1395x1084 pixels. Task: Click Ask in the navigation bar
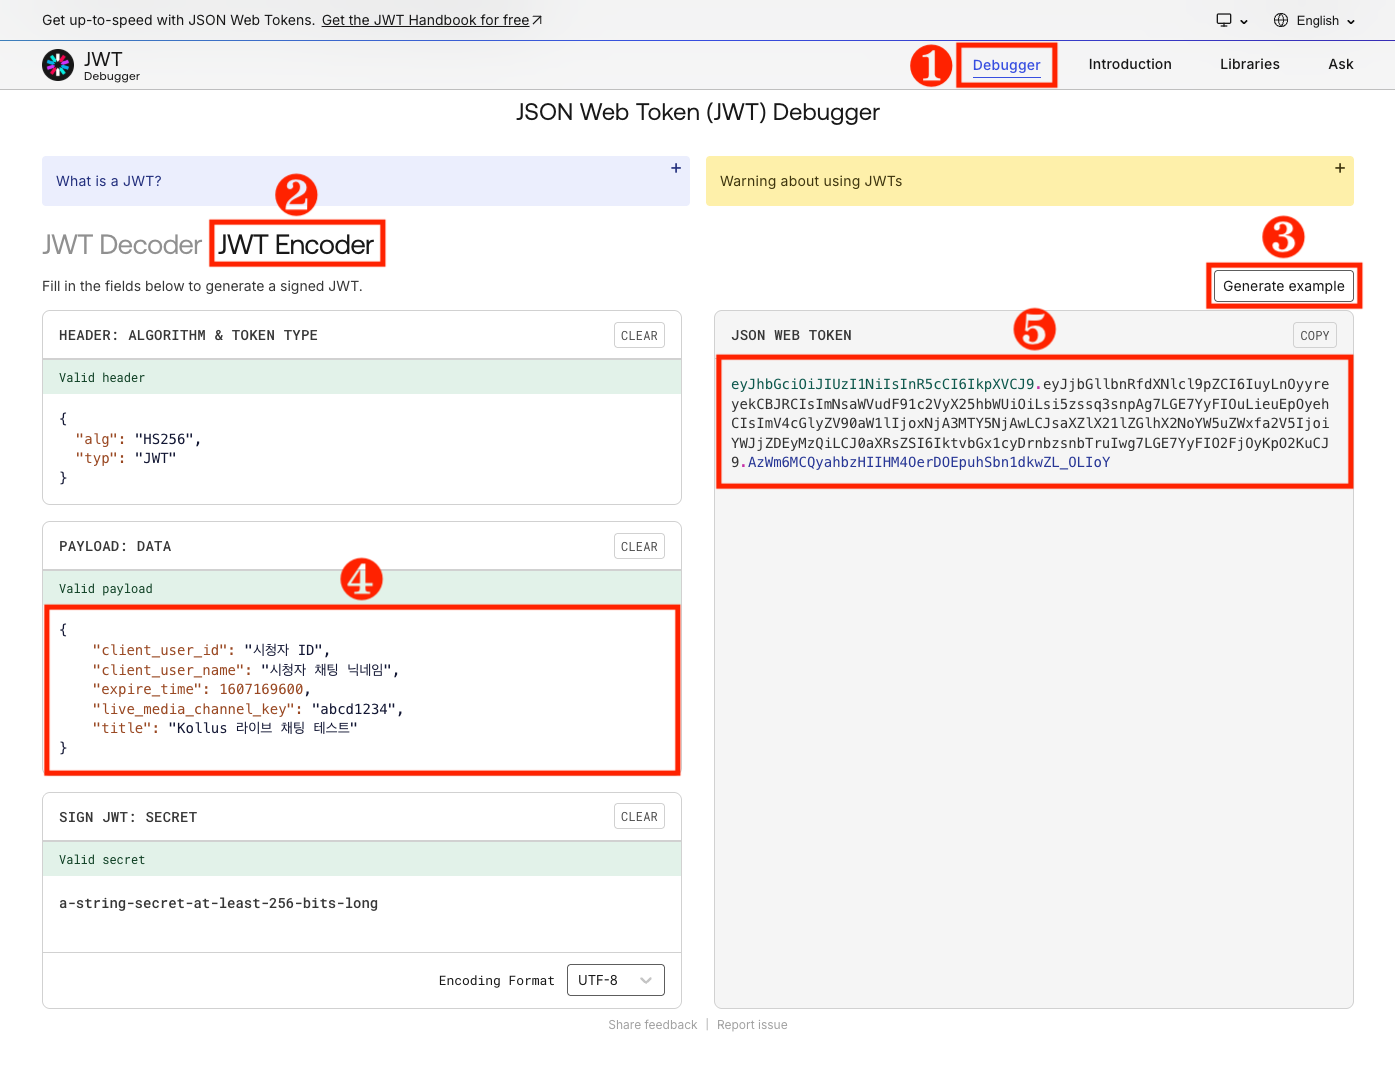coord(1340,64)
